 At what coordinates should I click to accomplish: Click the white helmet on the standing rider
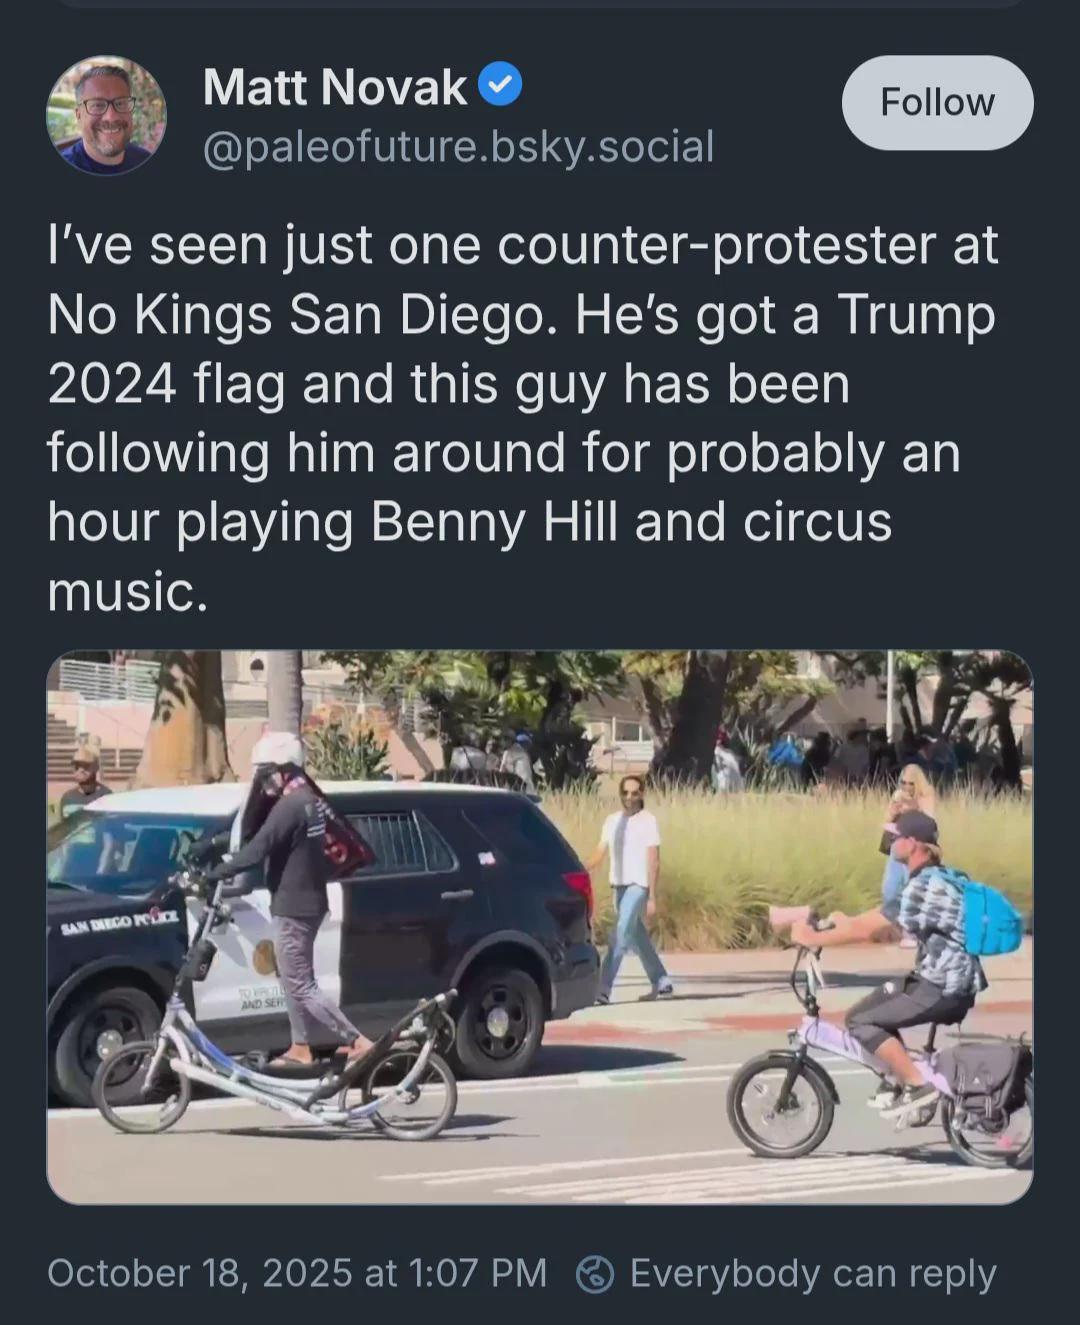tap(278, 748)
